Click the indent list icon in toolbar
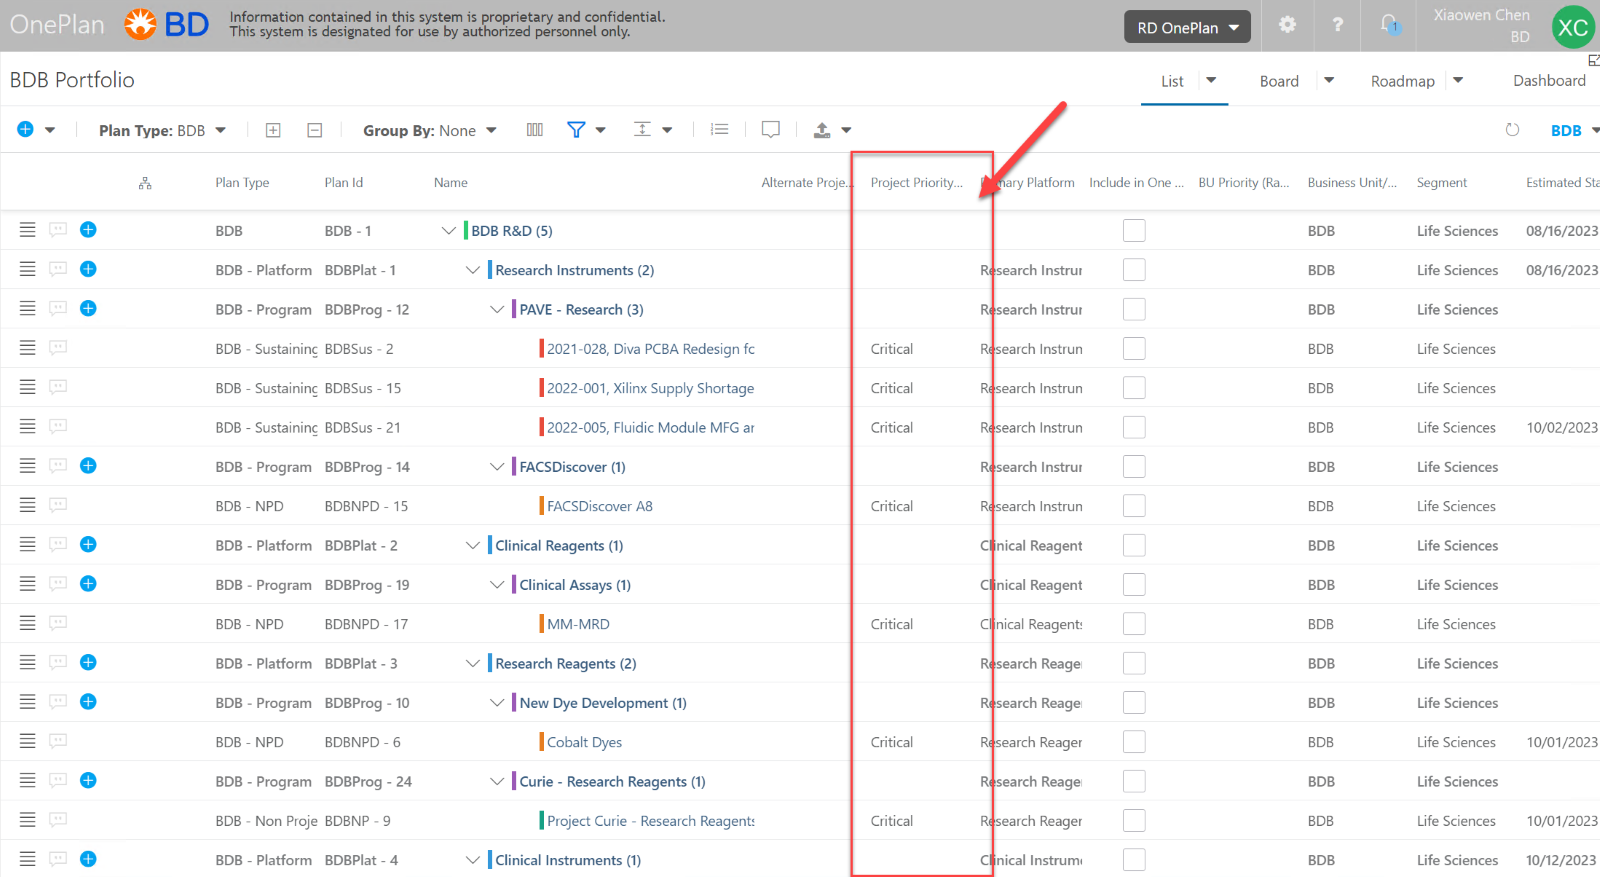The image size is (1600, 877). (720, 130)
